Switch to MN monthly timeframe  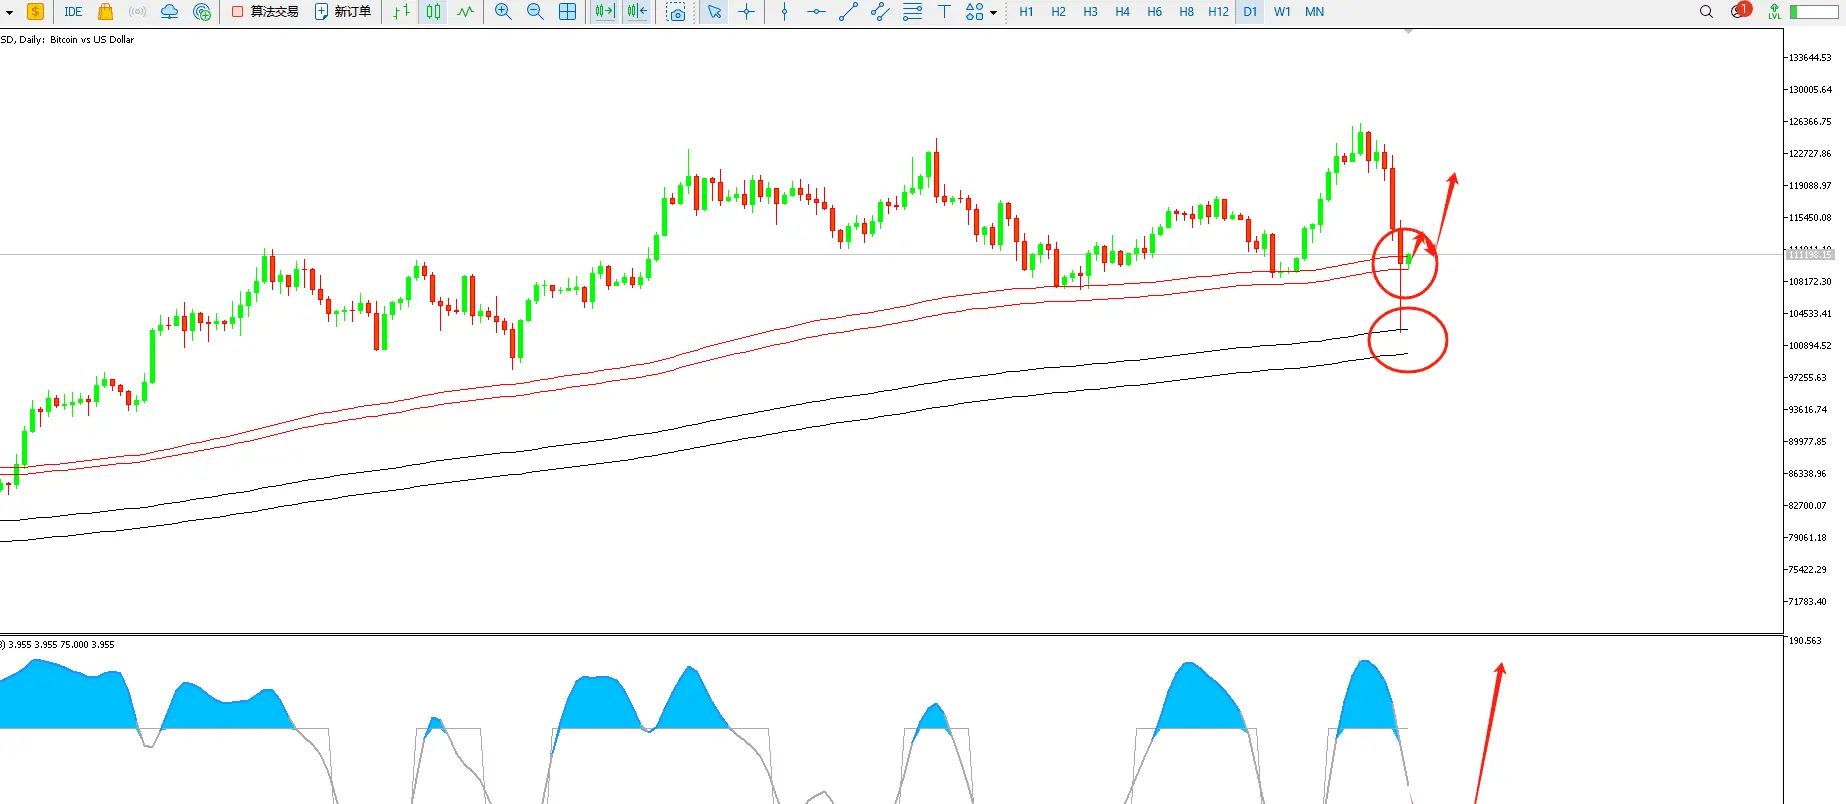1314,12
